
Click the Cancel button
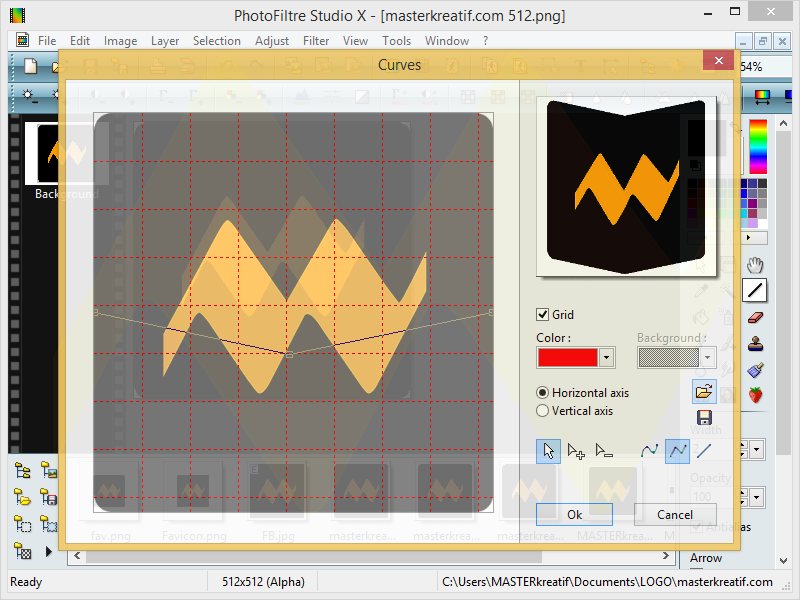click(674, 514)
